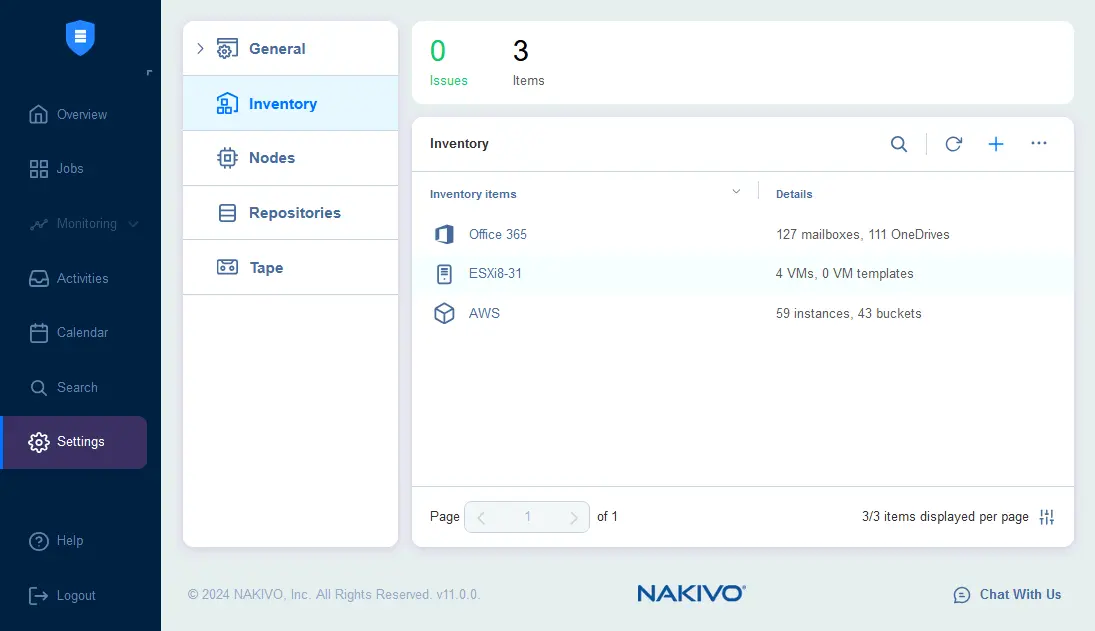This screenshot has height=631, width=1095.
Task: Go to next page arrow
Action: [x=573, y=517]
